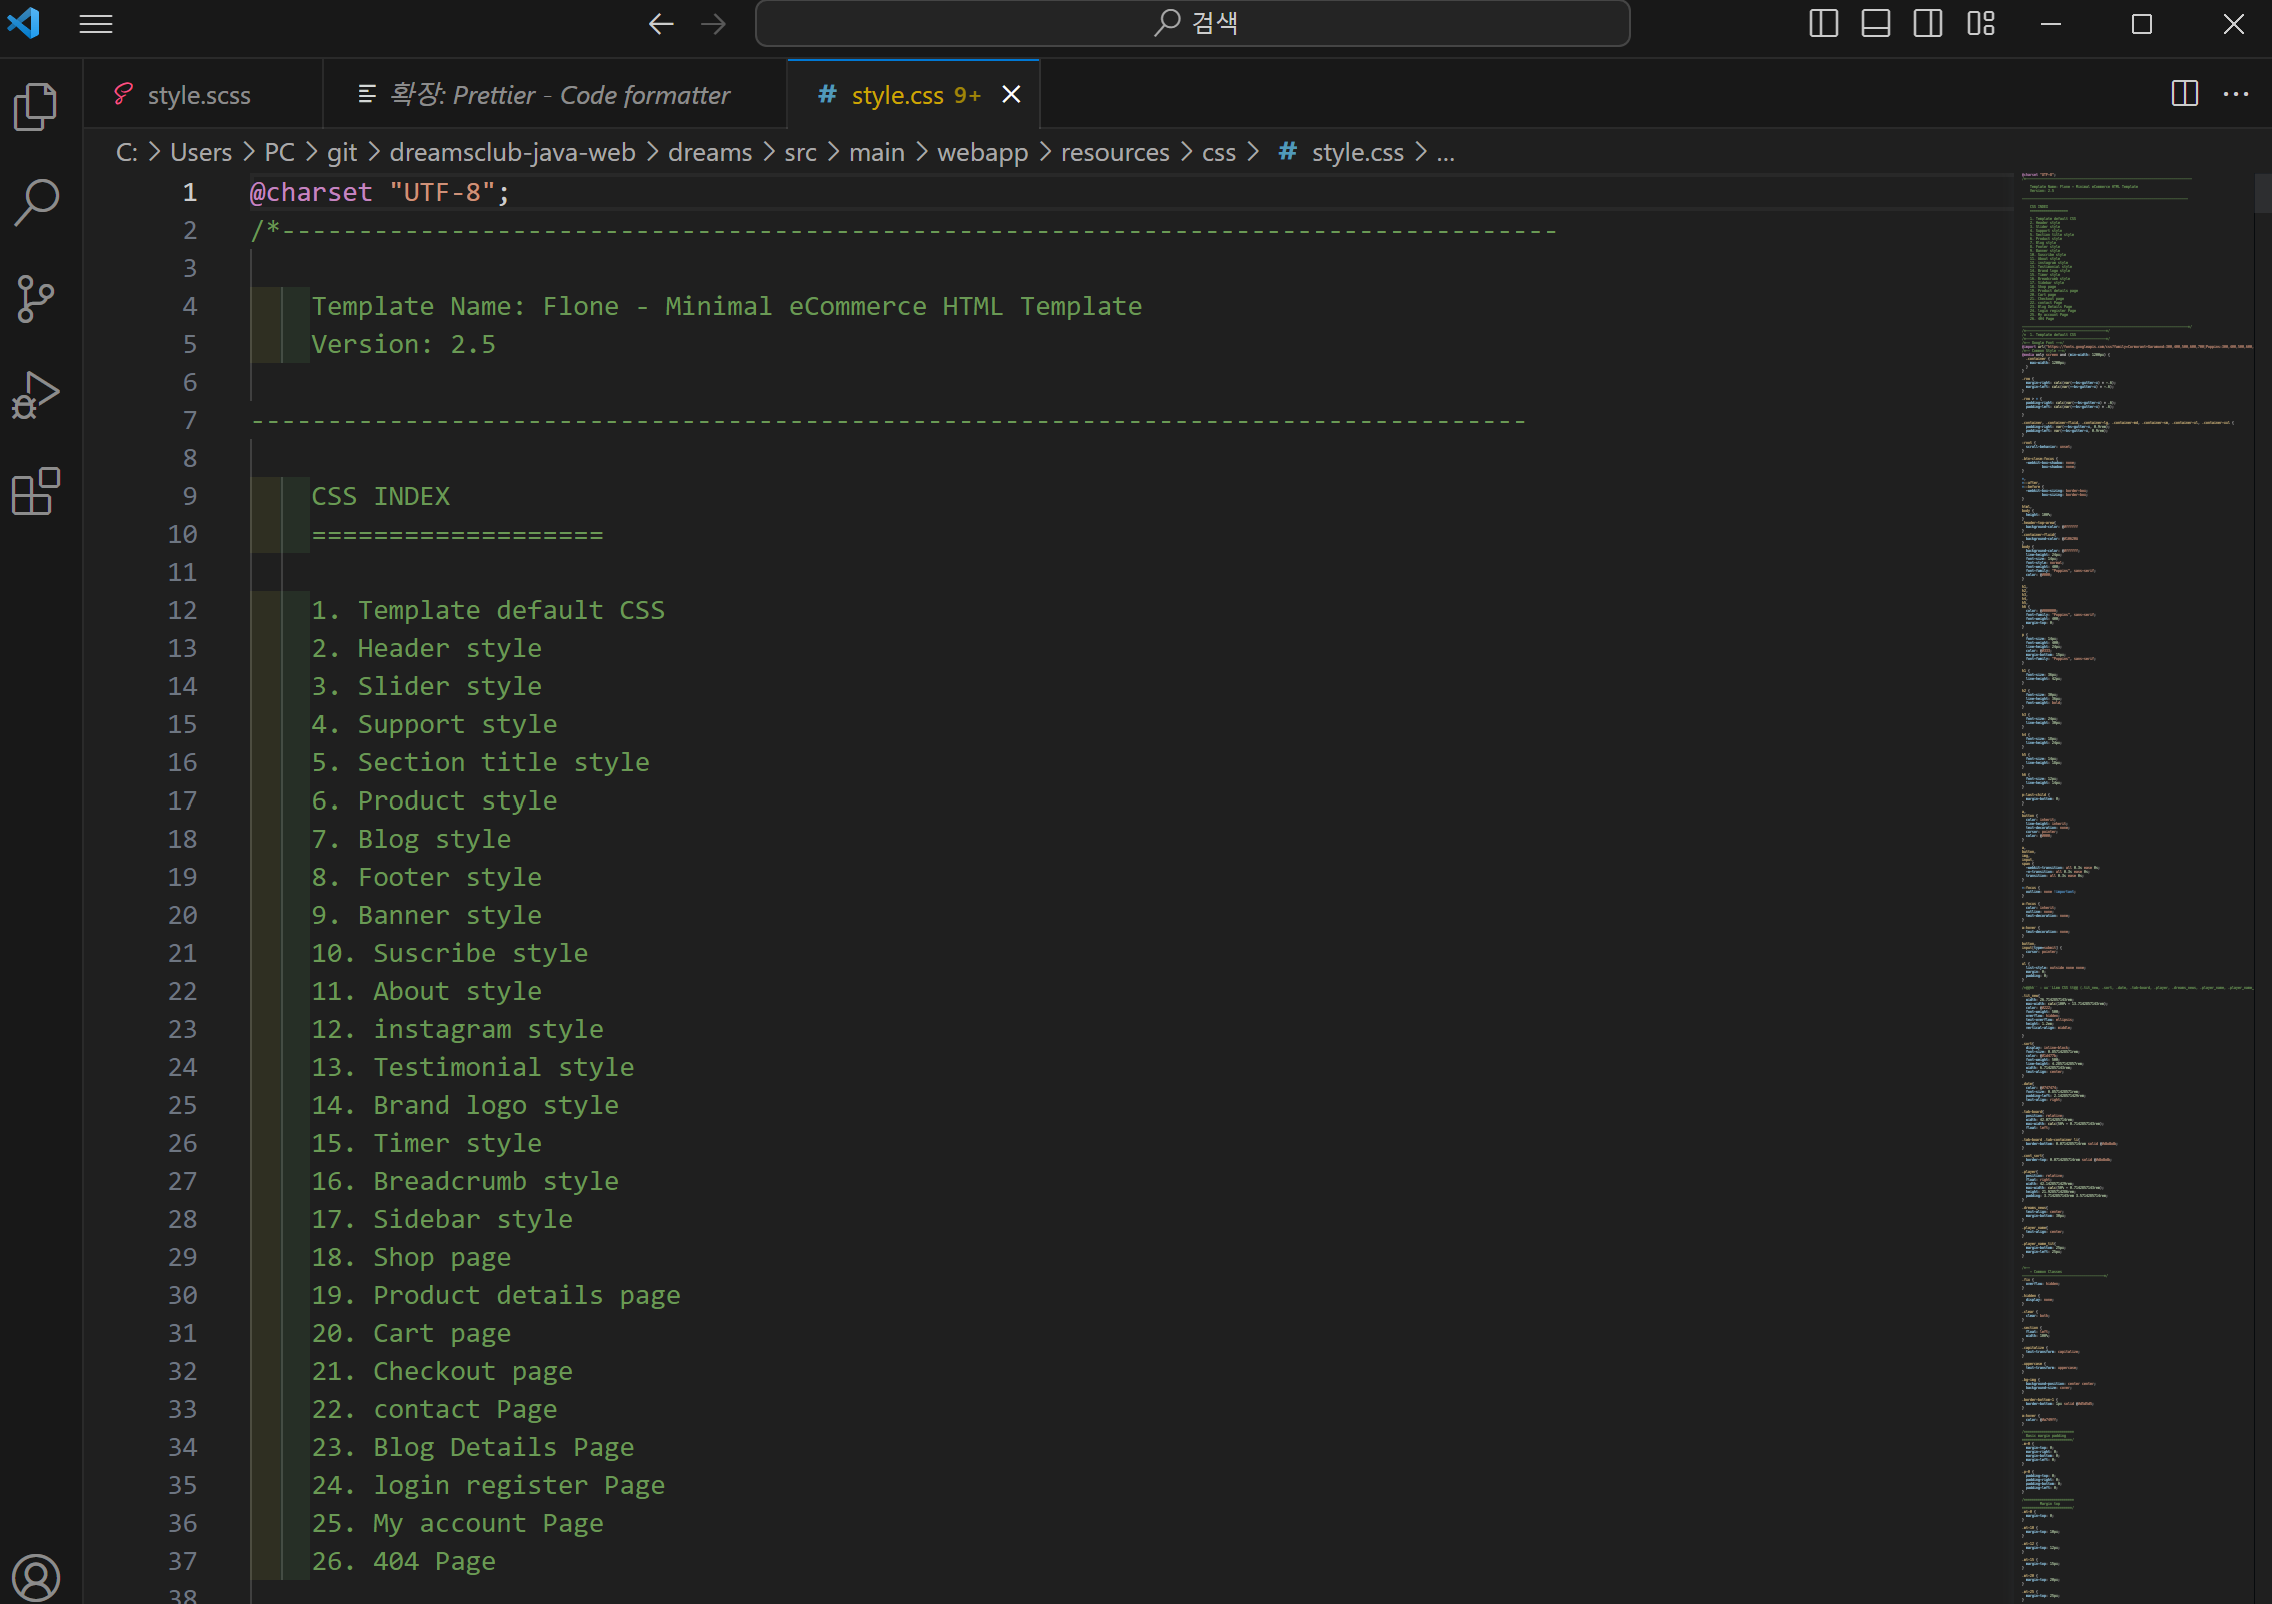Click the hamburger application menu
This screenshot has height=1604, width=2272.
(x=96, y=24)
